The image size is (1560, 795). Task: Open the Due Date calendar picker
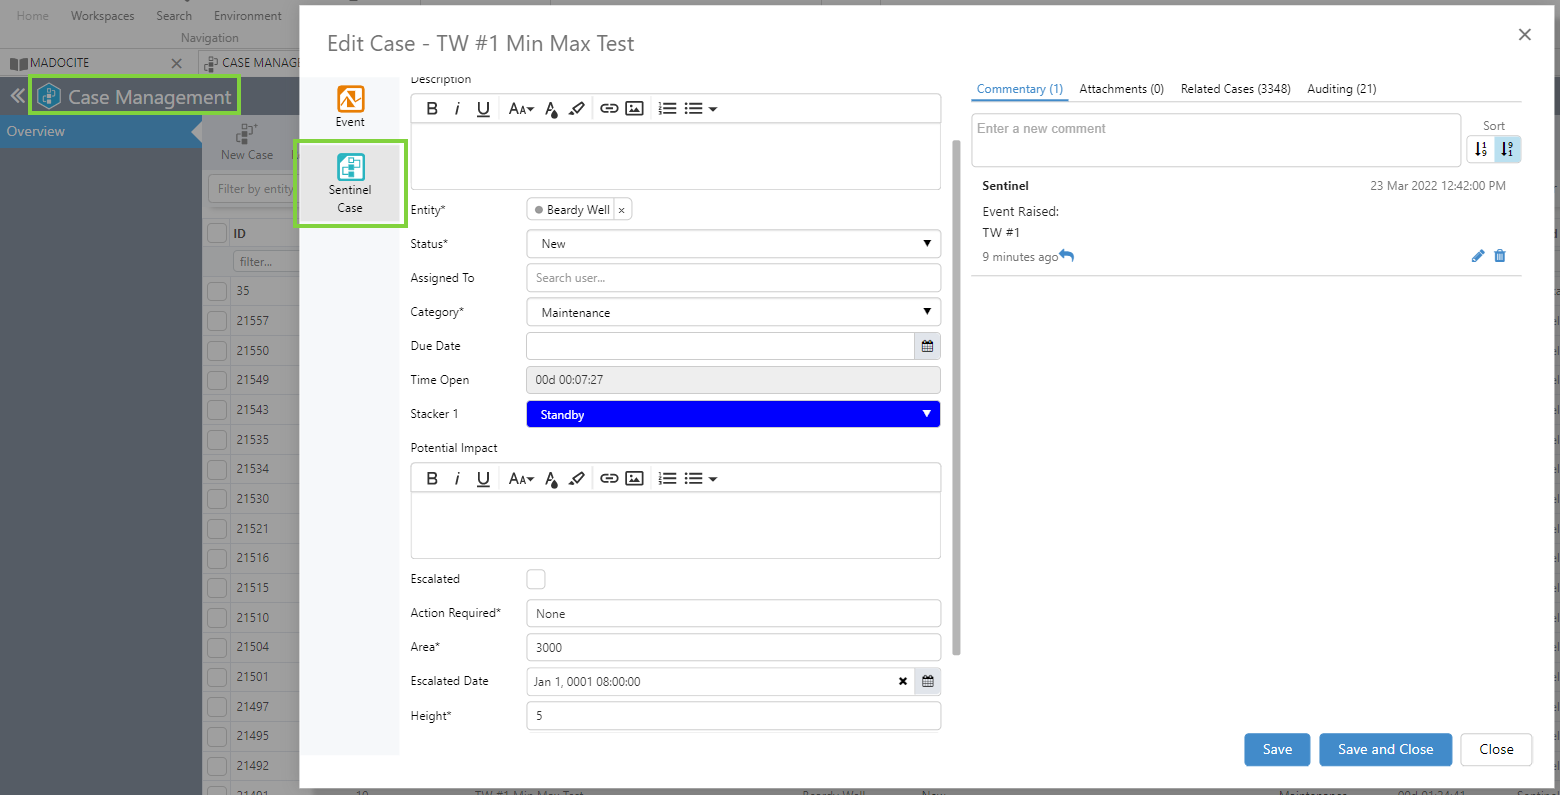(x=927, y=346)
